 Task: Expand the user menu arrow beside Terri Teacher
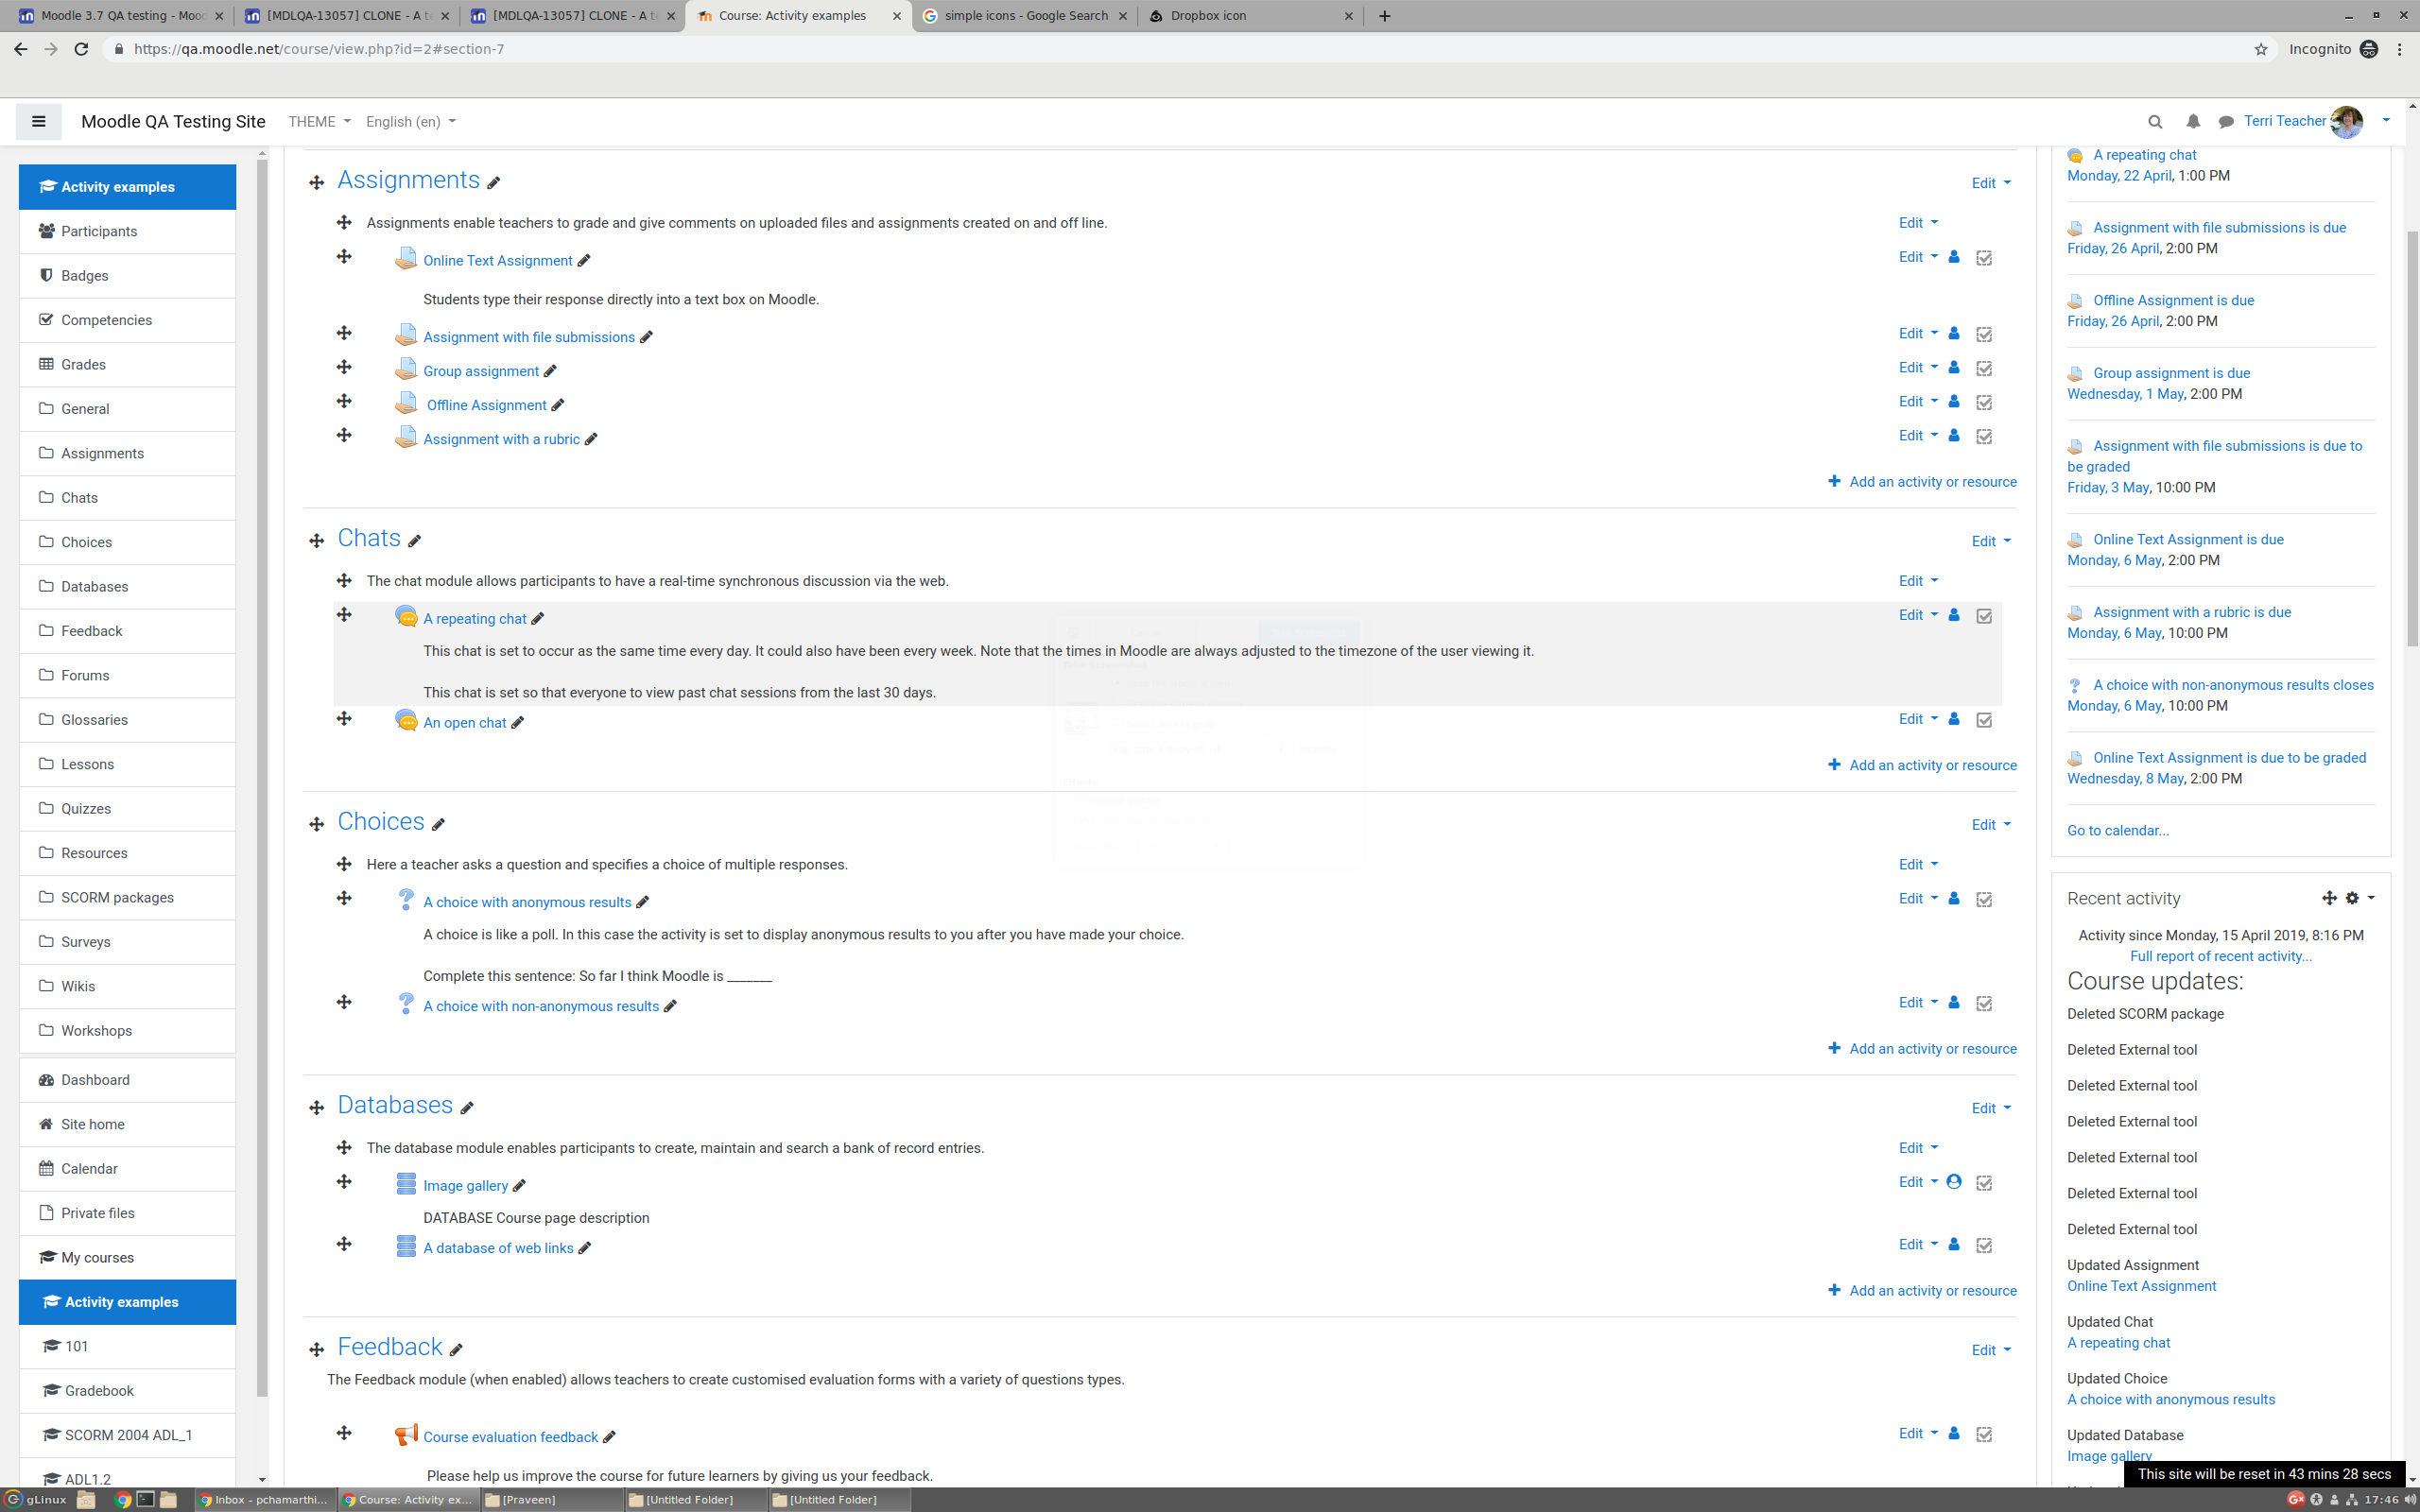2386,121
